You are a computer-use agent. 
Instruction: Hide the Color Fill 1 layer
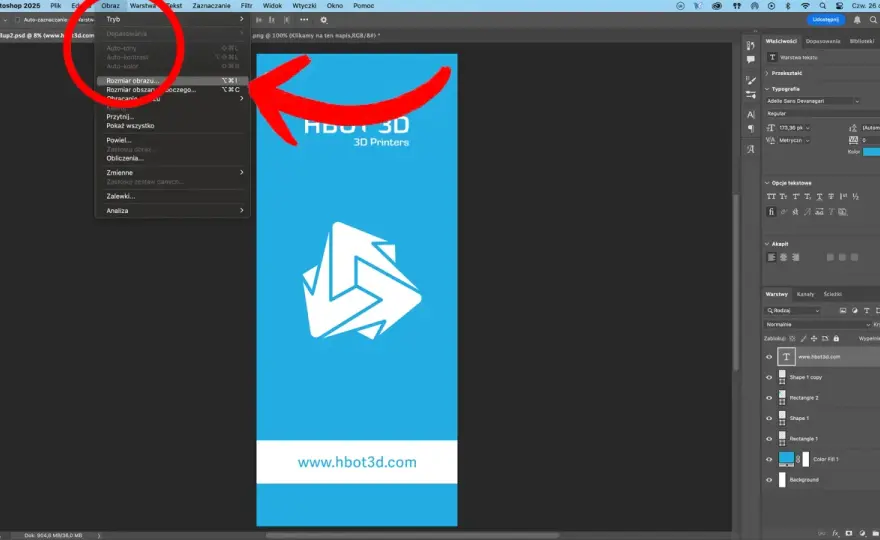pyautogui.click(x=769, y=459)
